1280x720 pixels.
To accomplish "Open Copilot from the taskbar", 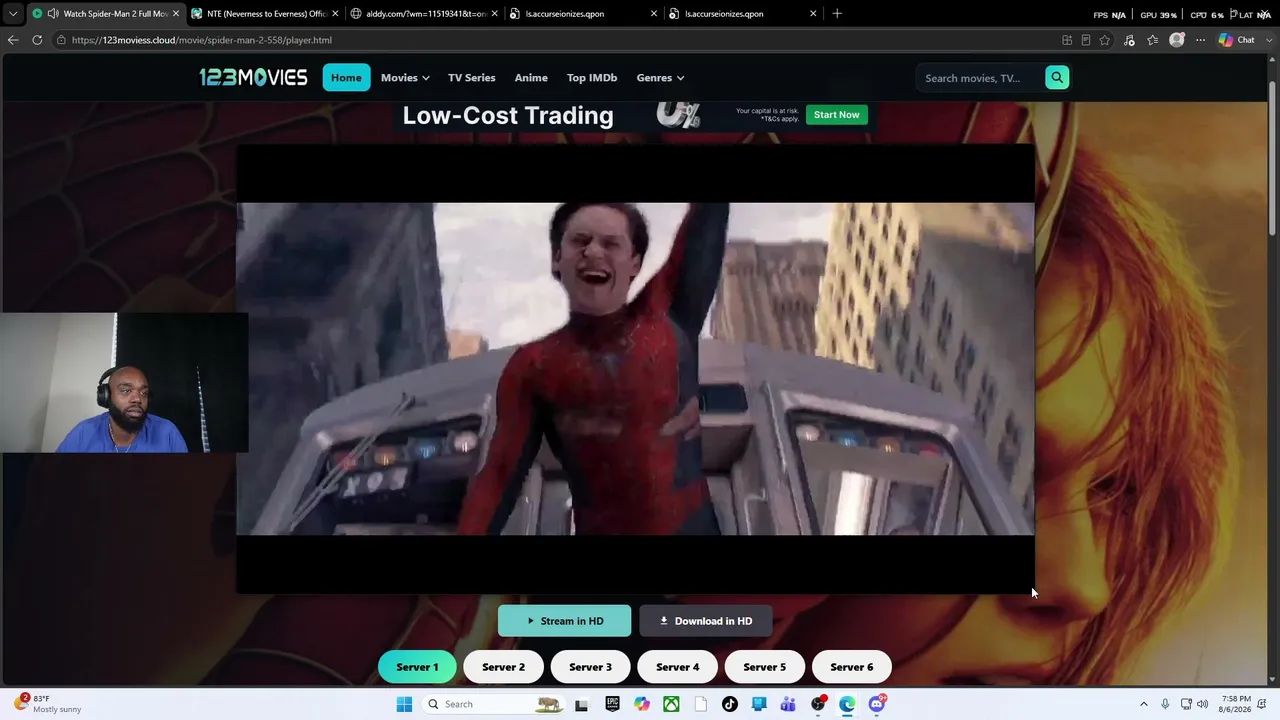I will click(642, 704).
